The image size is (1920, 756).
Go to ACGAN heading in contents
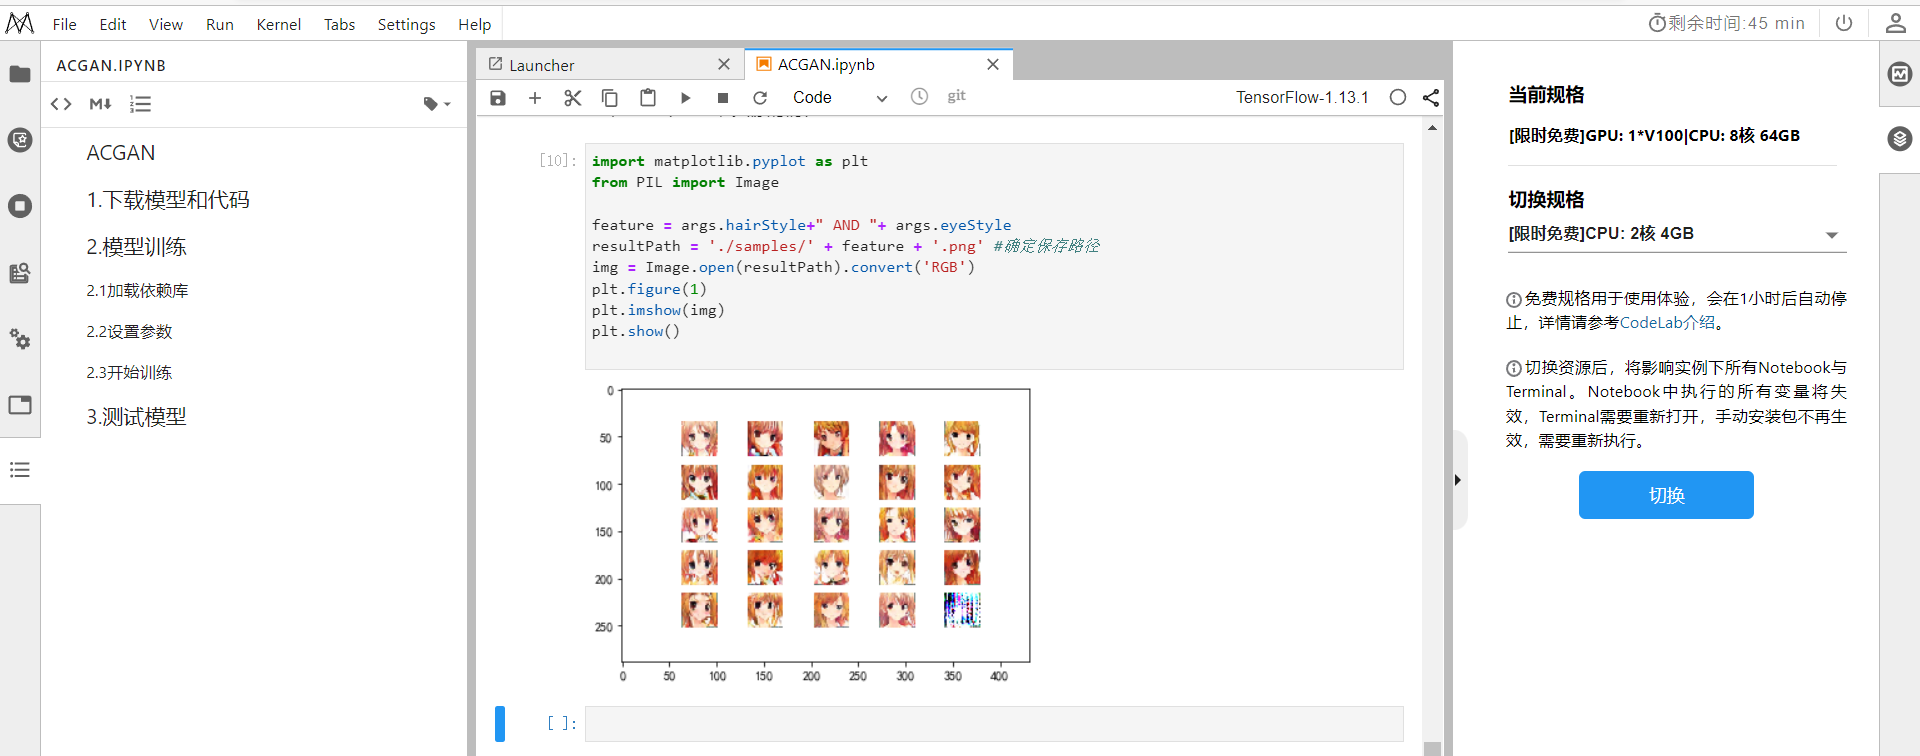[x=121, y=153]
